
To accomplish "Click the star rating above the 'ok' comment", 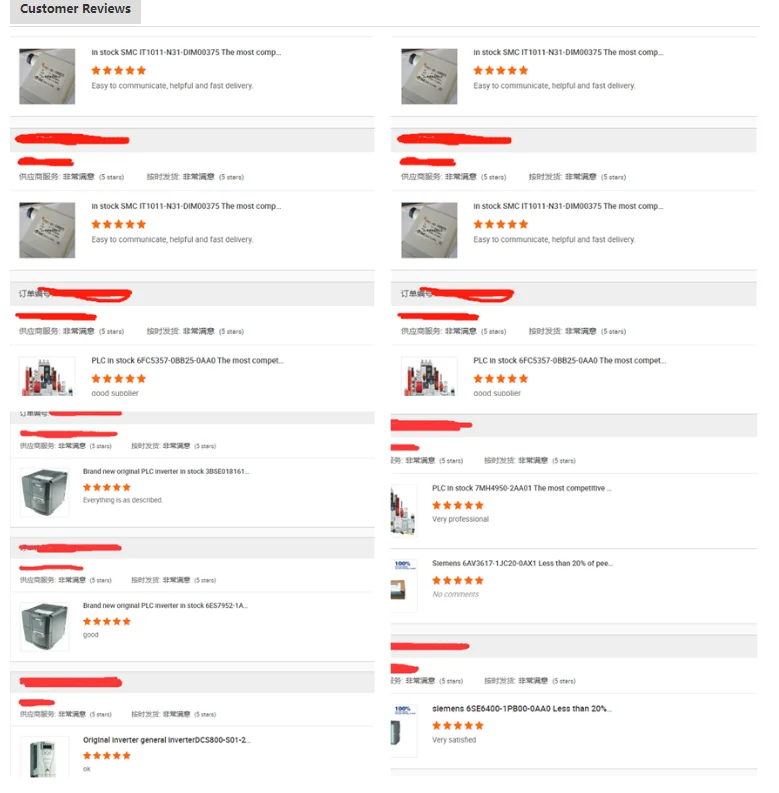I will pos(107,756).
